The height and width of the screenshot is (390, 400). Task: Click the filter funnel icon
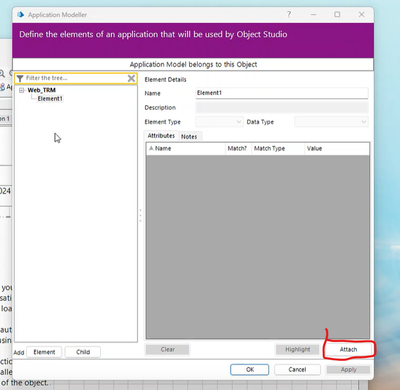[20, 78]
